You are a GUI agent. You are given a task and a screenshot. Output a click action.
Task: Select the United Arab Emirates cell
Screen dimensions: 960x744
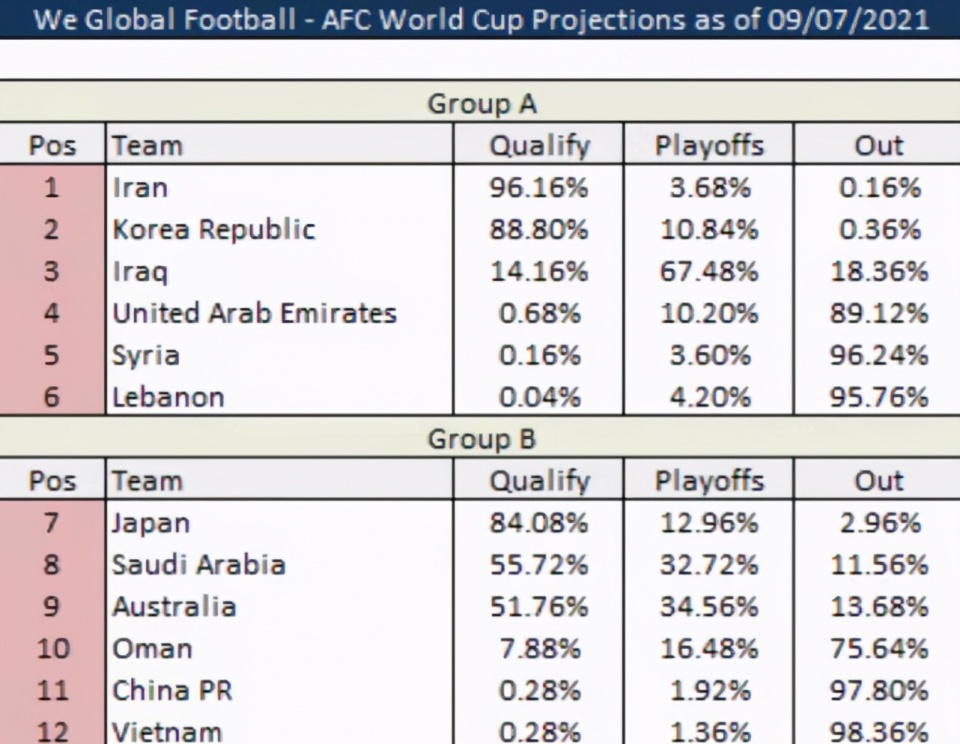(x=254, y=313)
